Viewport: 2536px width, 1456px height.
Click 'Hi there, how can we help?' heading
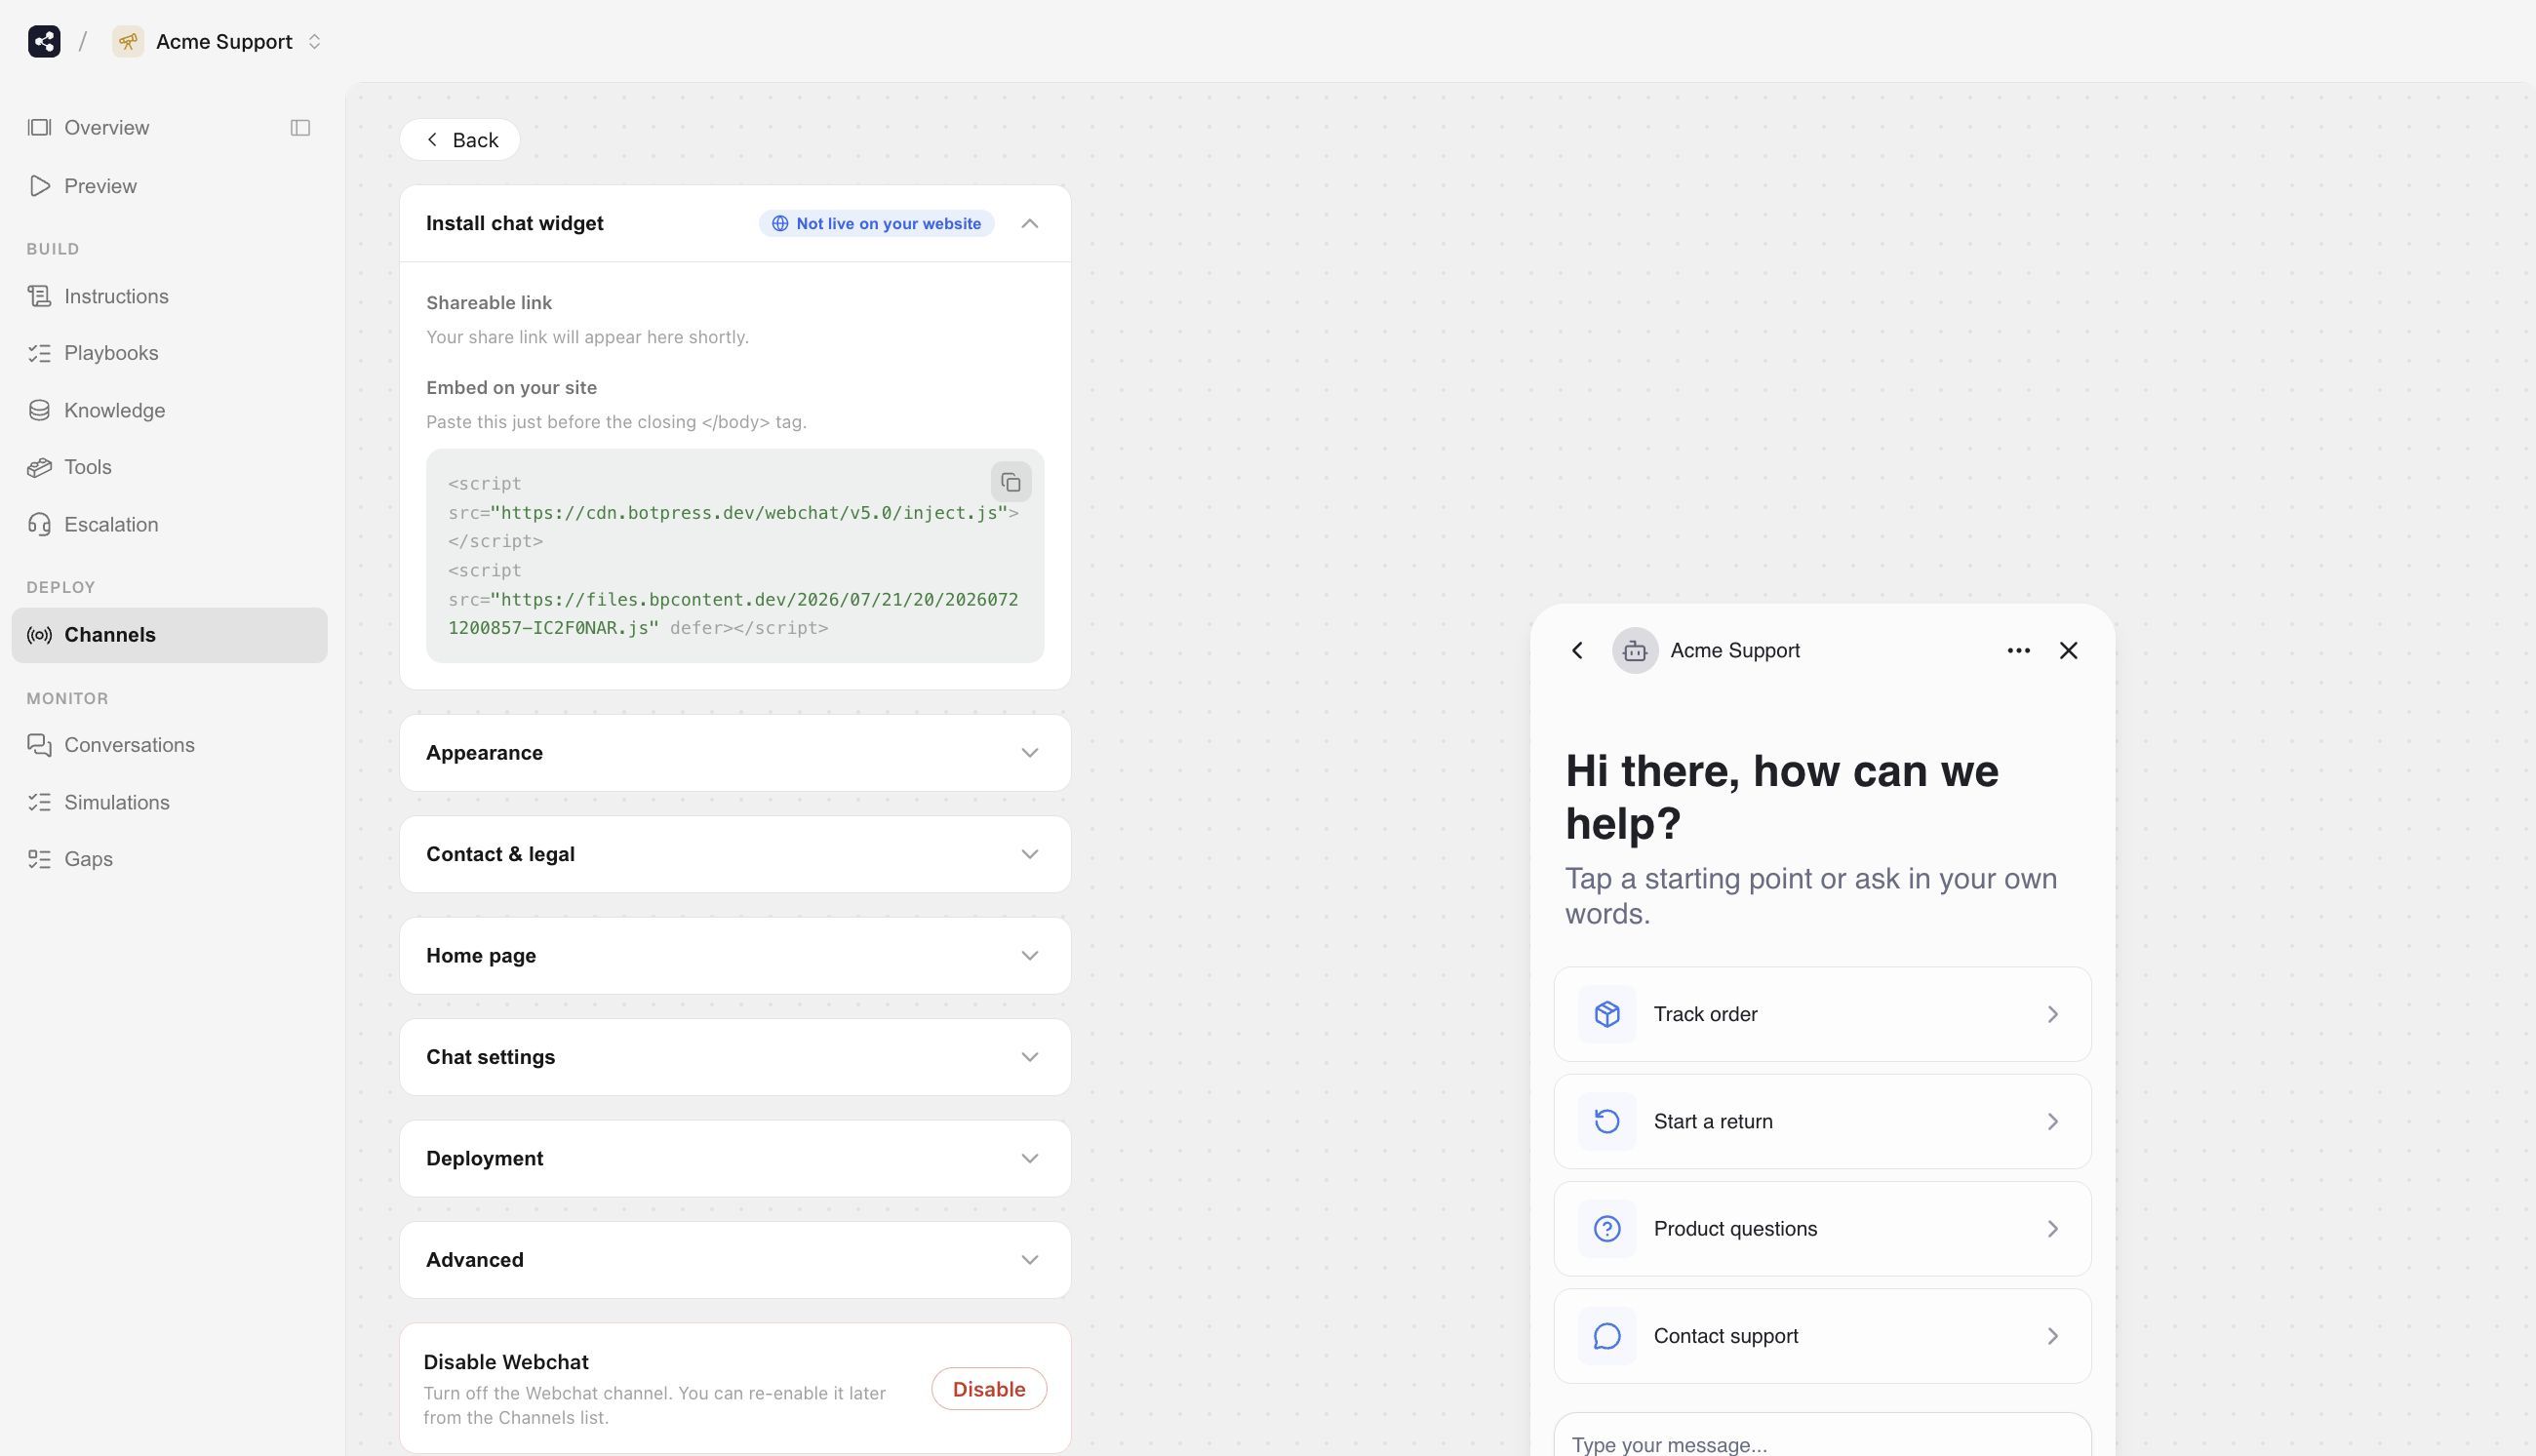coord(1782,797)
